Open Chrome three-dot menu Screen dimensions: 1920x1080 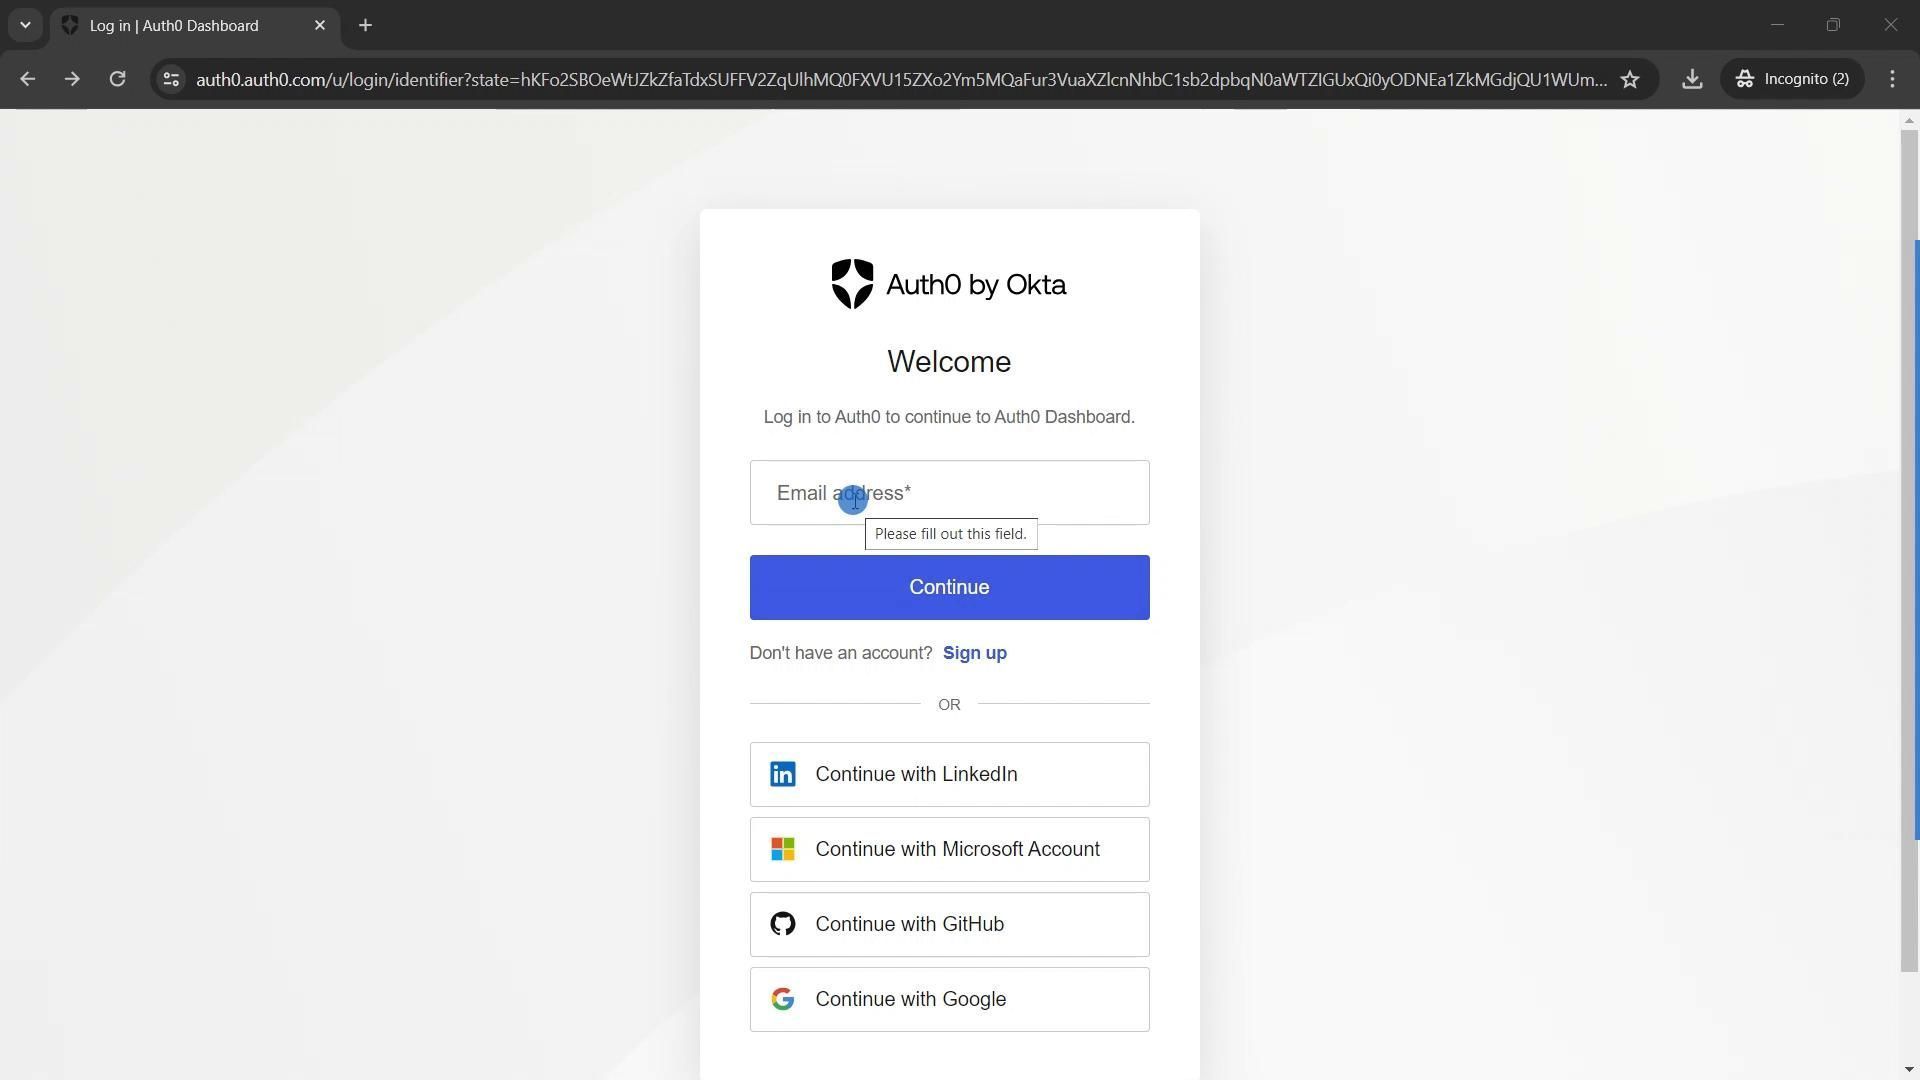point(1892,80)
